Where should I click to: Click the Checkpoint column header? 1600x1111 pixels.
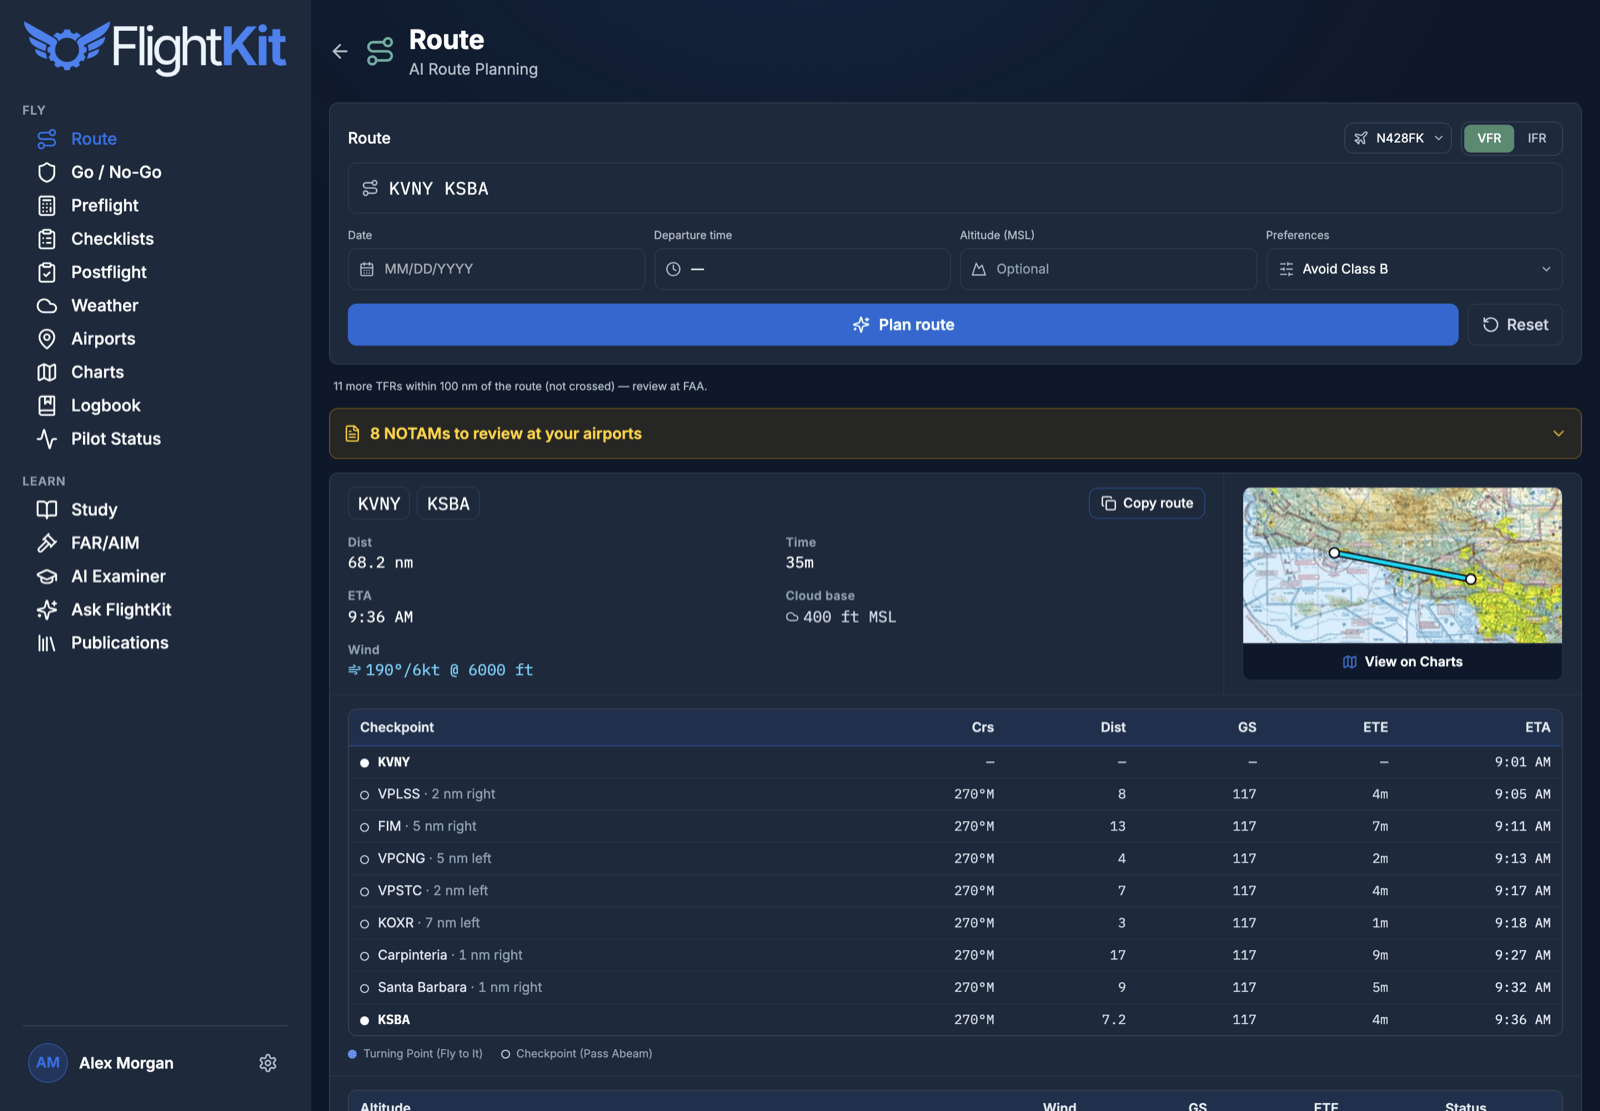(397, 727)
